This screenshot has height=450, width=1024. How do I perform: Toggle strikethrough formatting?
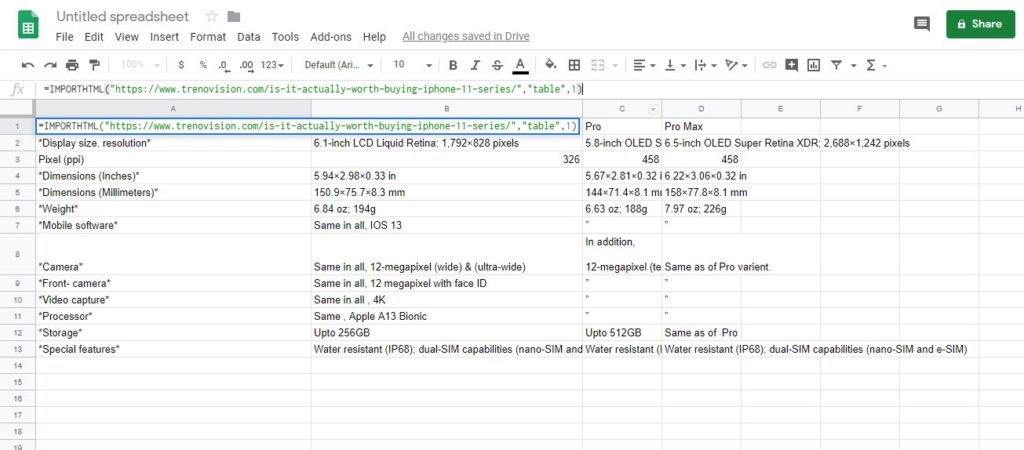tap(498, 65)
